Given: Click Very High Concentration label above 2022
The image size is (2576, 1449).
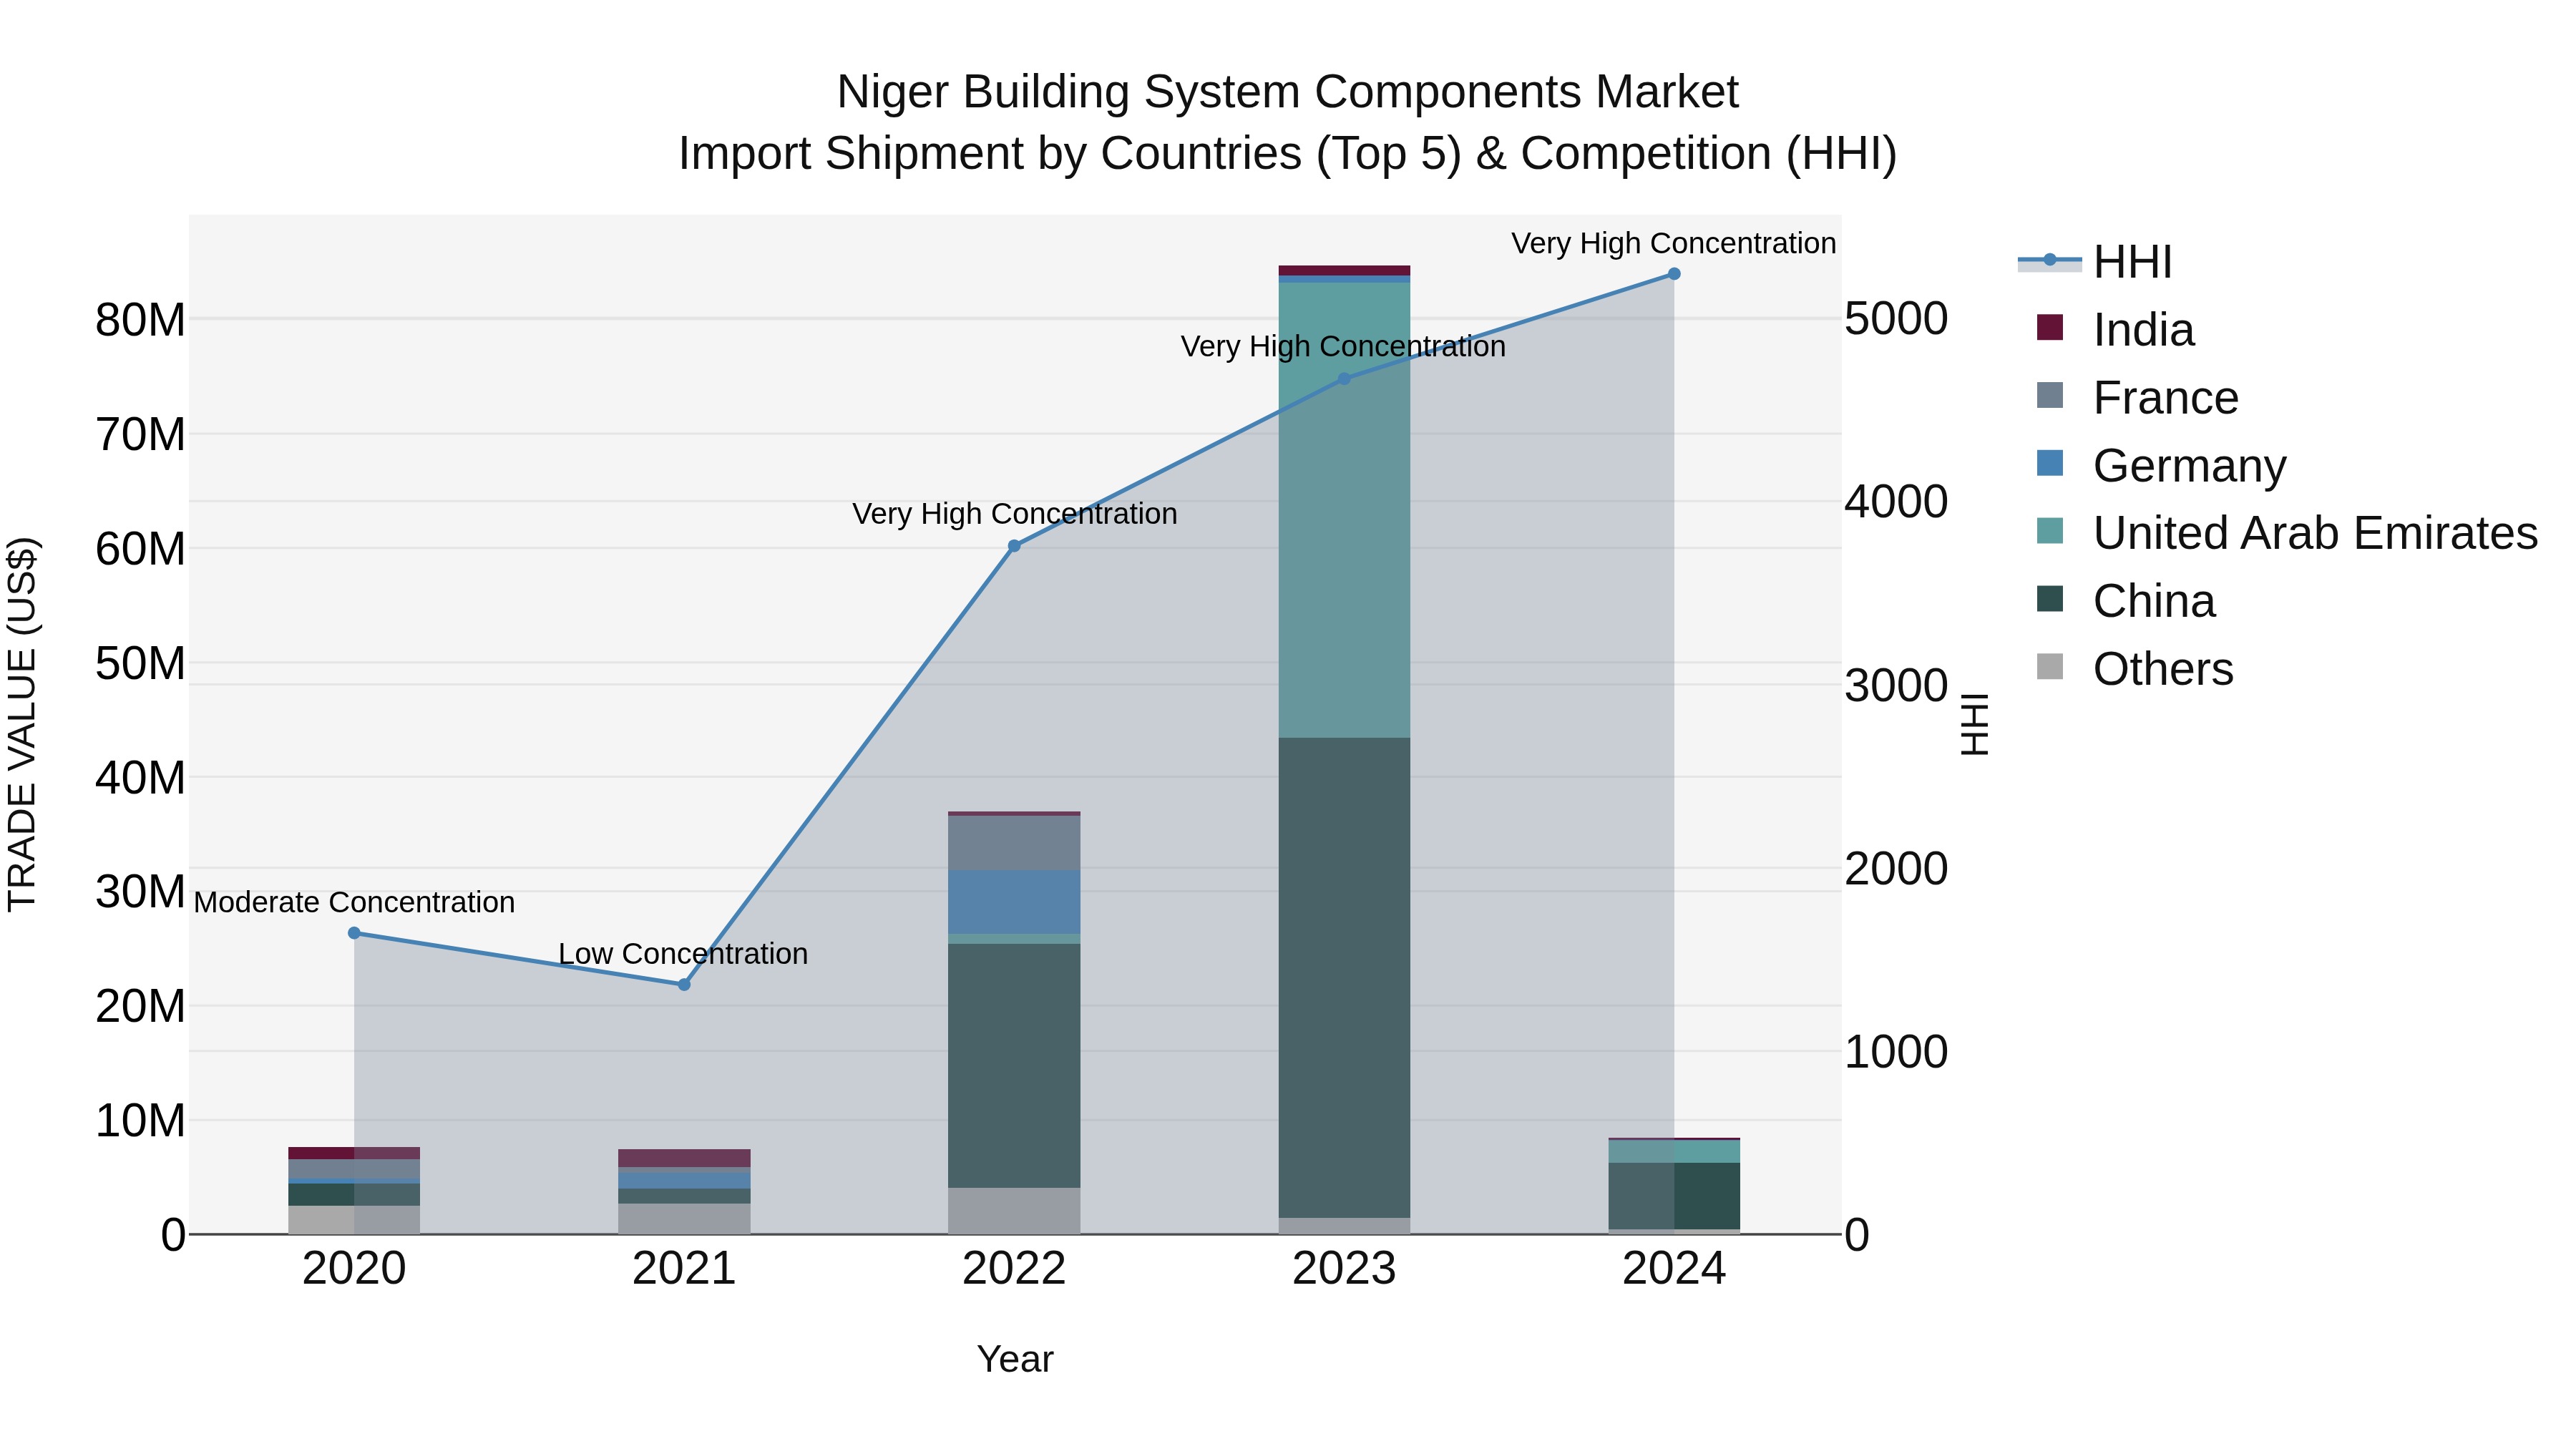Looking at the screenshot, I should (x=1014, y=514).
